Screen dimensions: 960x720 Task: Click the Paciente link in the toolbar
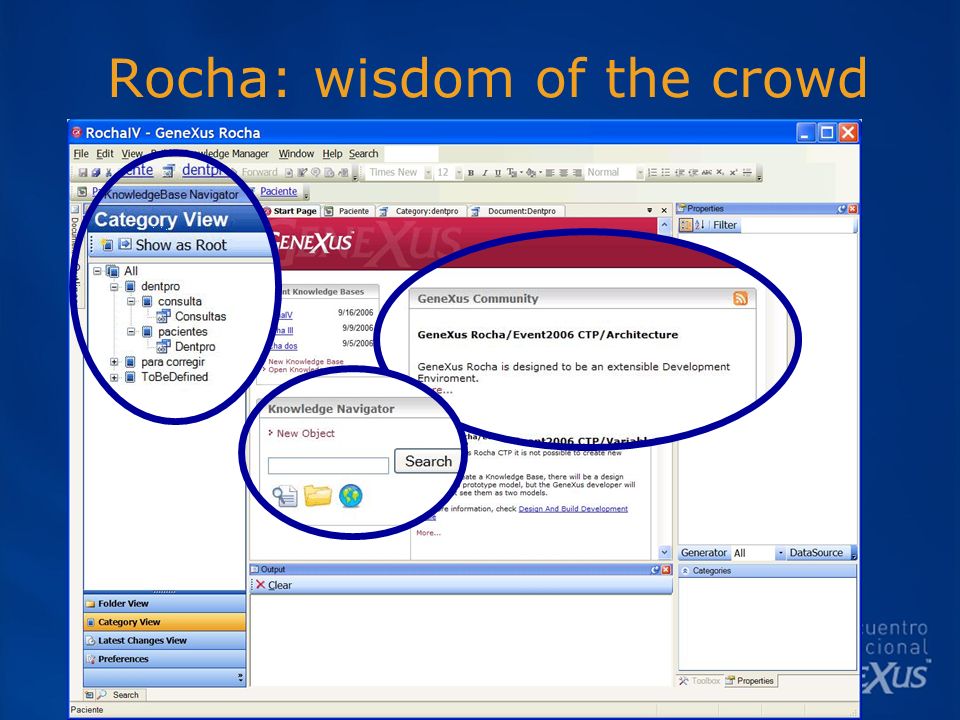278,192
